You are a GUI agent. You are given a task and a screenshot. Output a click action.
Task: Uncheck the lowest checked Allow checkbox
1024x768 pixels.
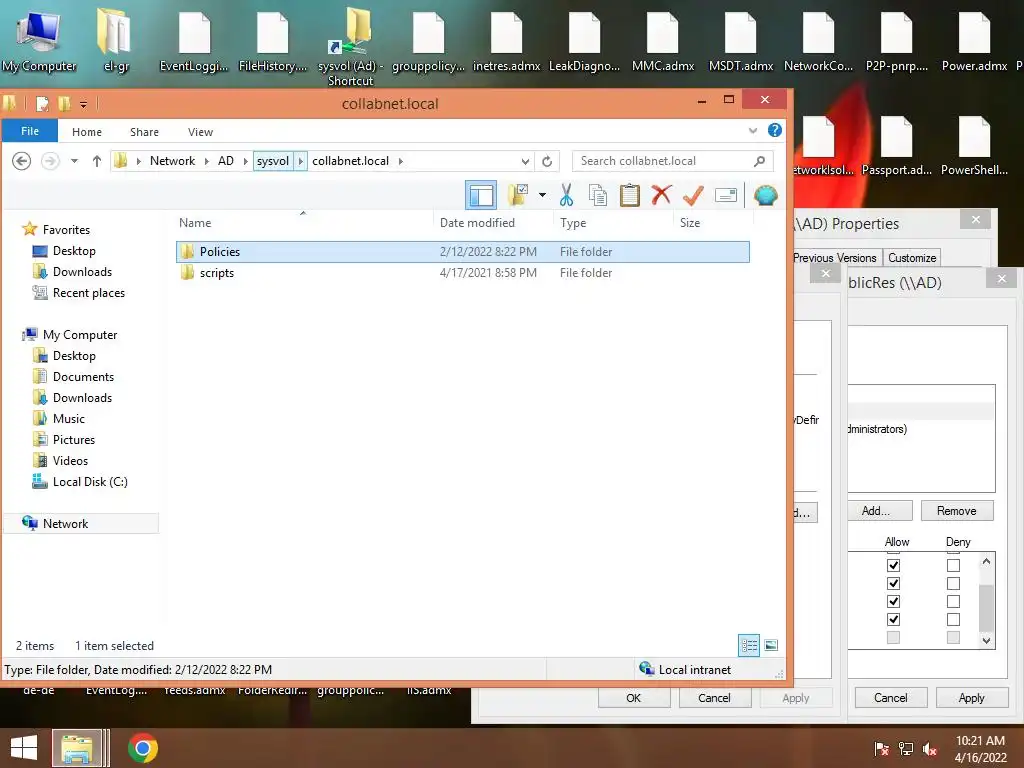coord(893,619)
